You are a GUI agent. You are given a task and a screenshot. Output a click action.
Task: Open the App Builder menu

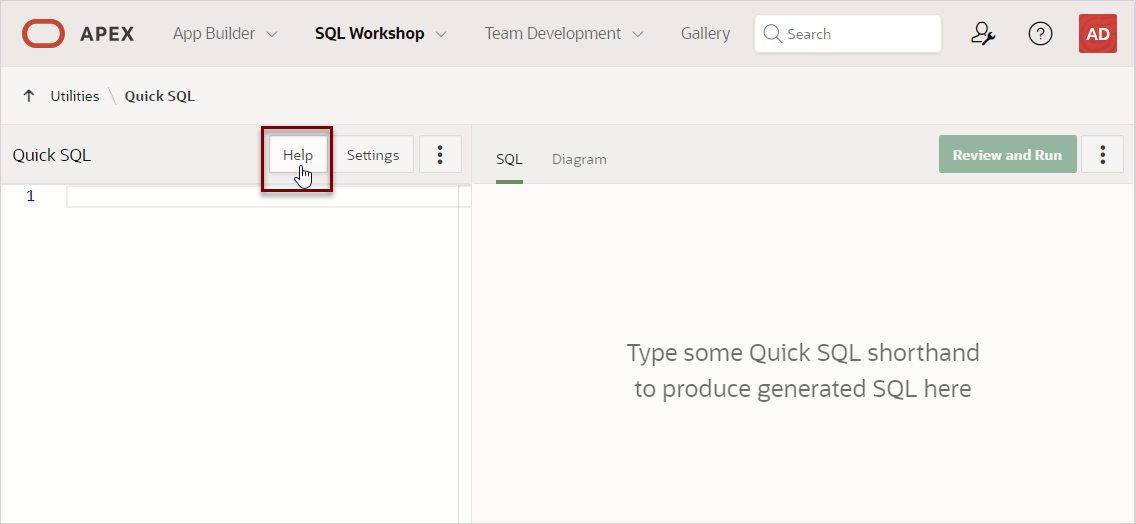point(214,33)
